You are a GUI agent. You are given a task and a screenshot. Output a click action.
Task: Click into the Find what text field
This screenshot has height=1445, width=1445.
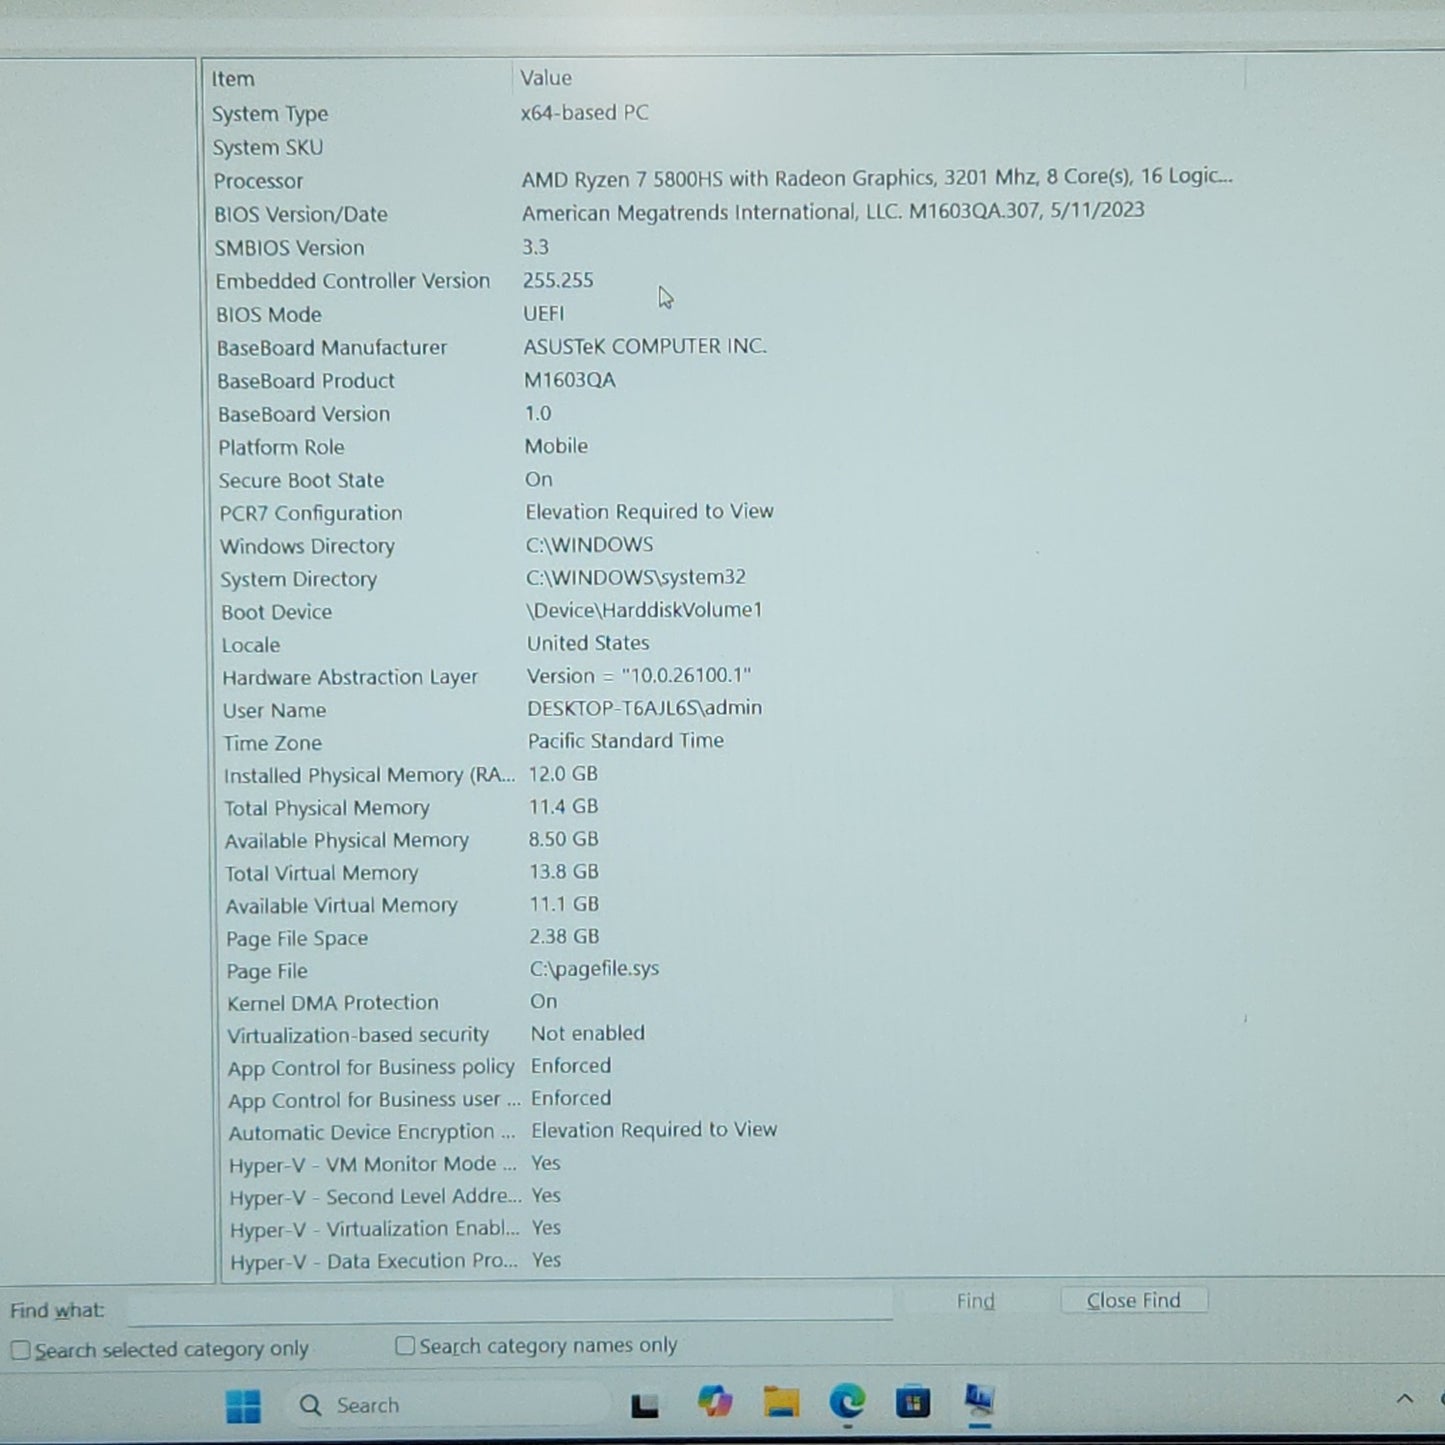(x=510, y=1305)
